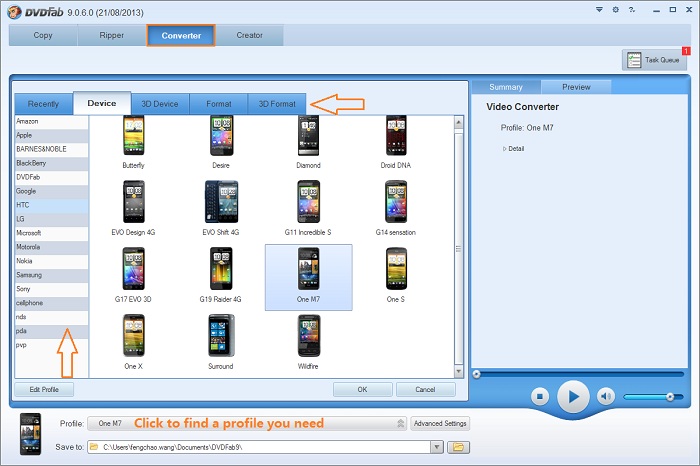The height and width of the screenshot is (466, 700).
Task: Open the title bar dropdown menu arrow
Action: (600, 9)
